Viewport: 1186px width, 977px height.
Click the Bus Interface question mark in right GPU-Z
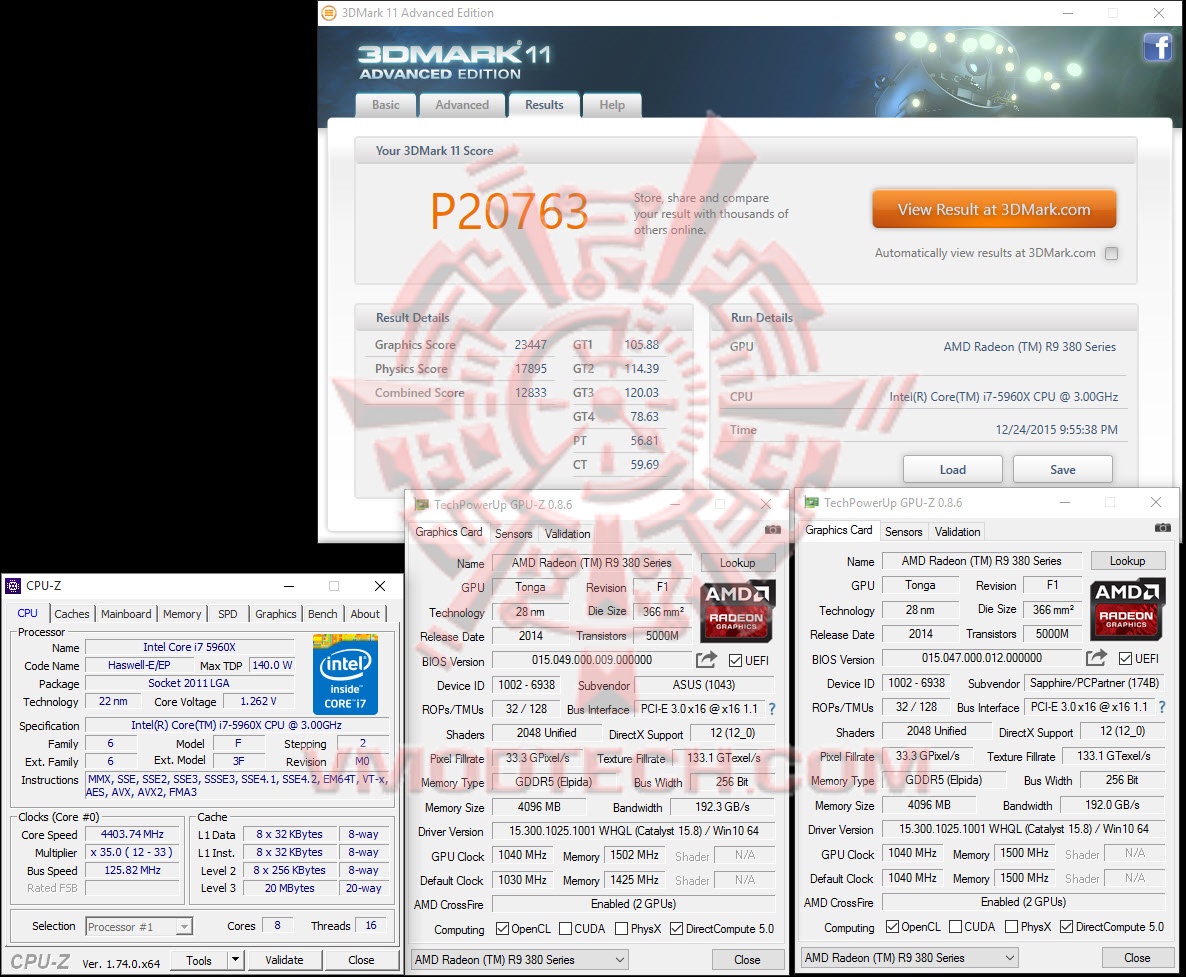click(x=1162, y=707)
